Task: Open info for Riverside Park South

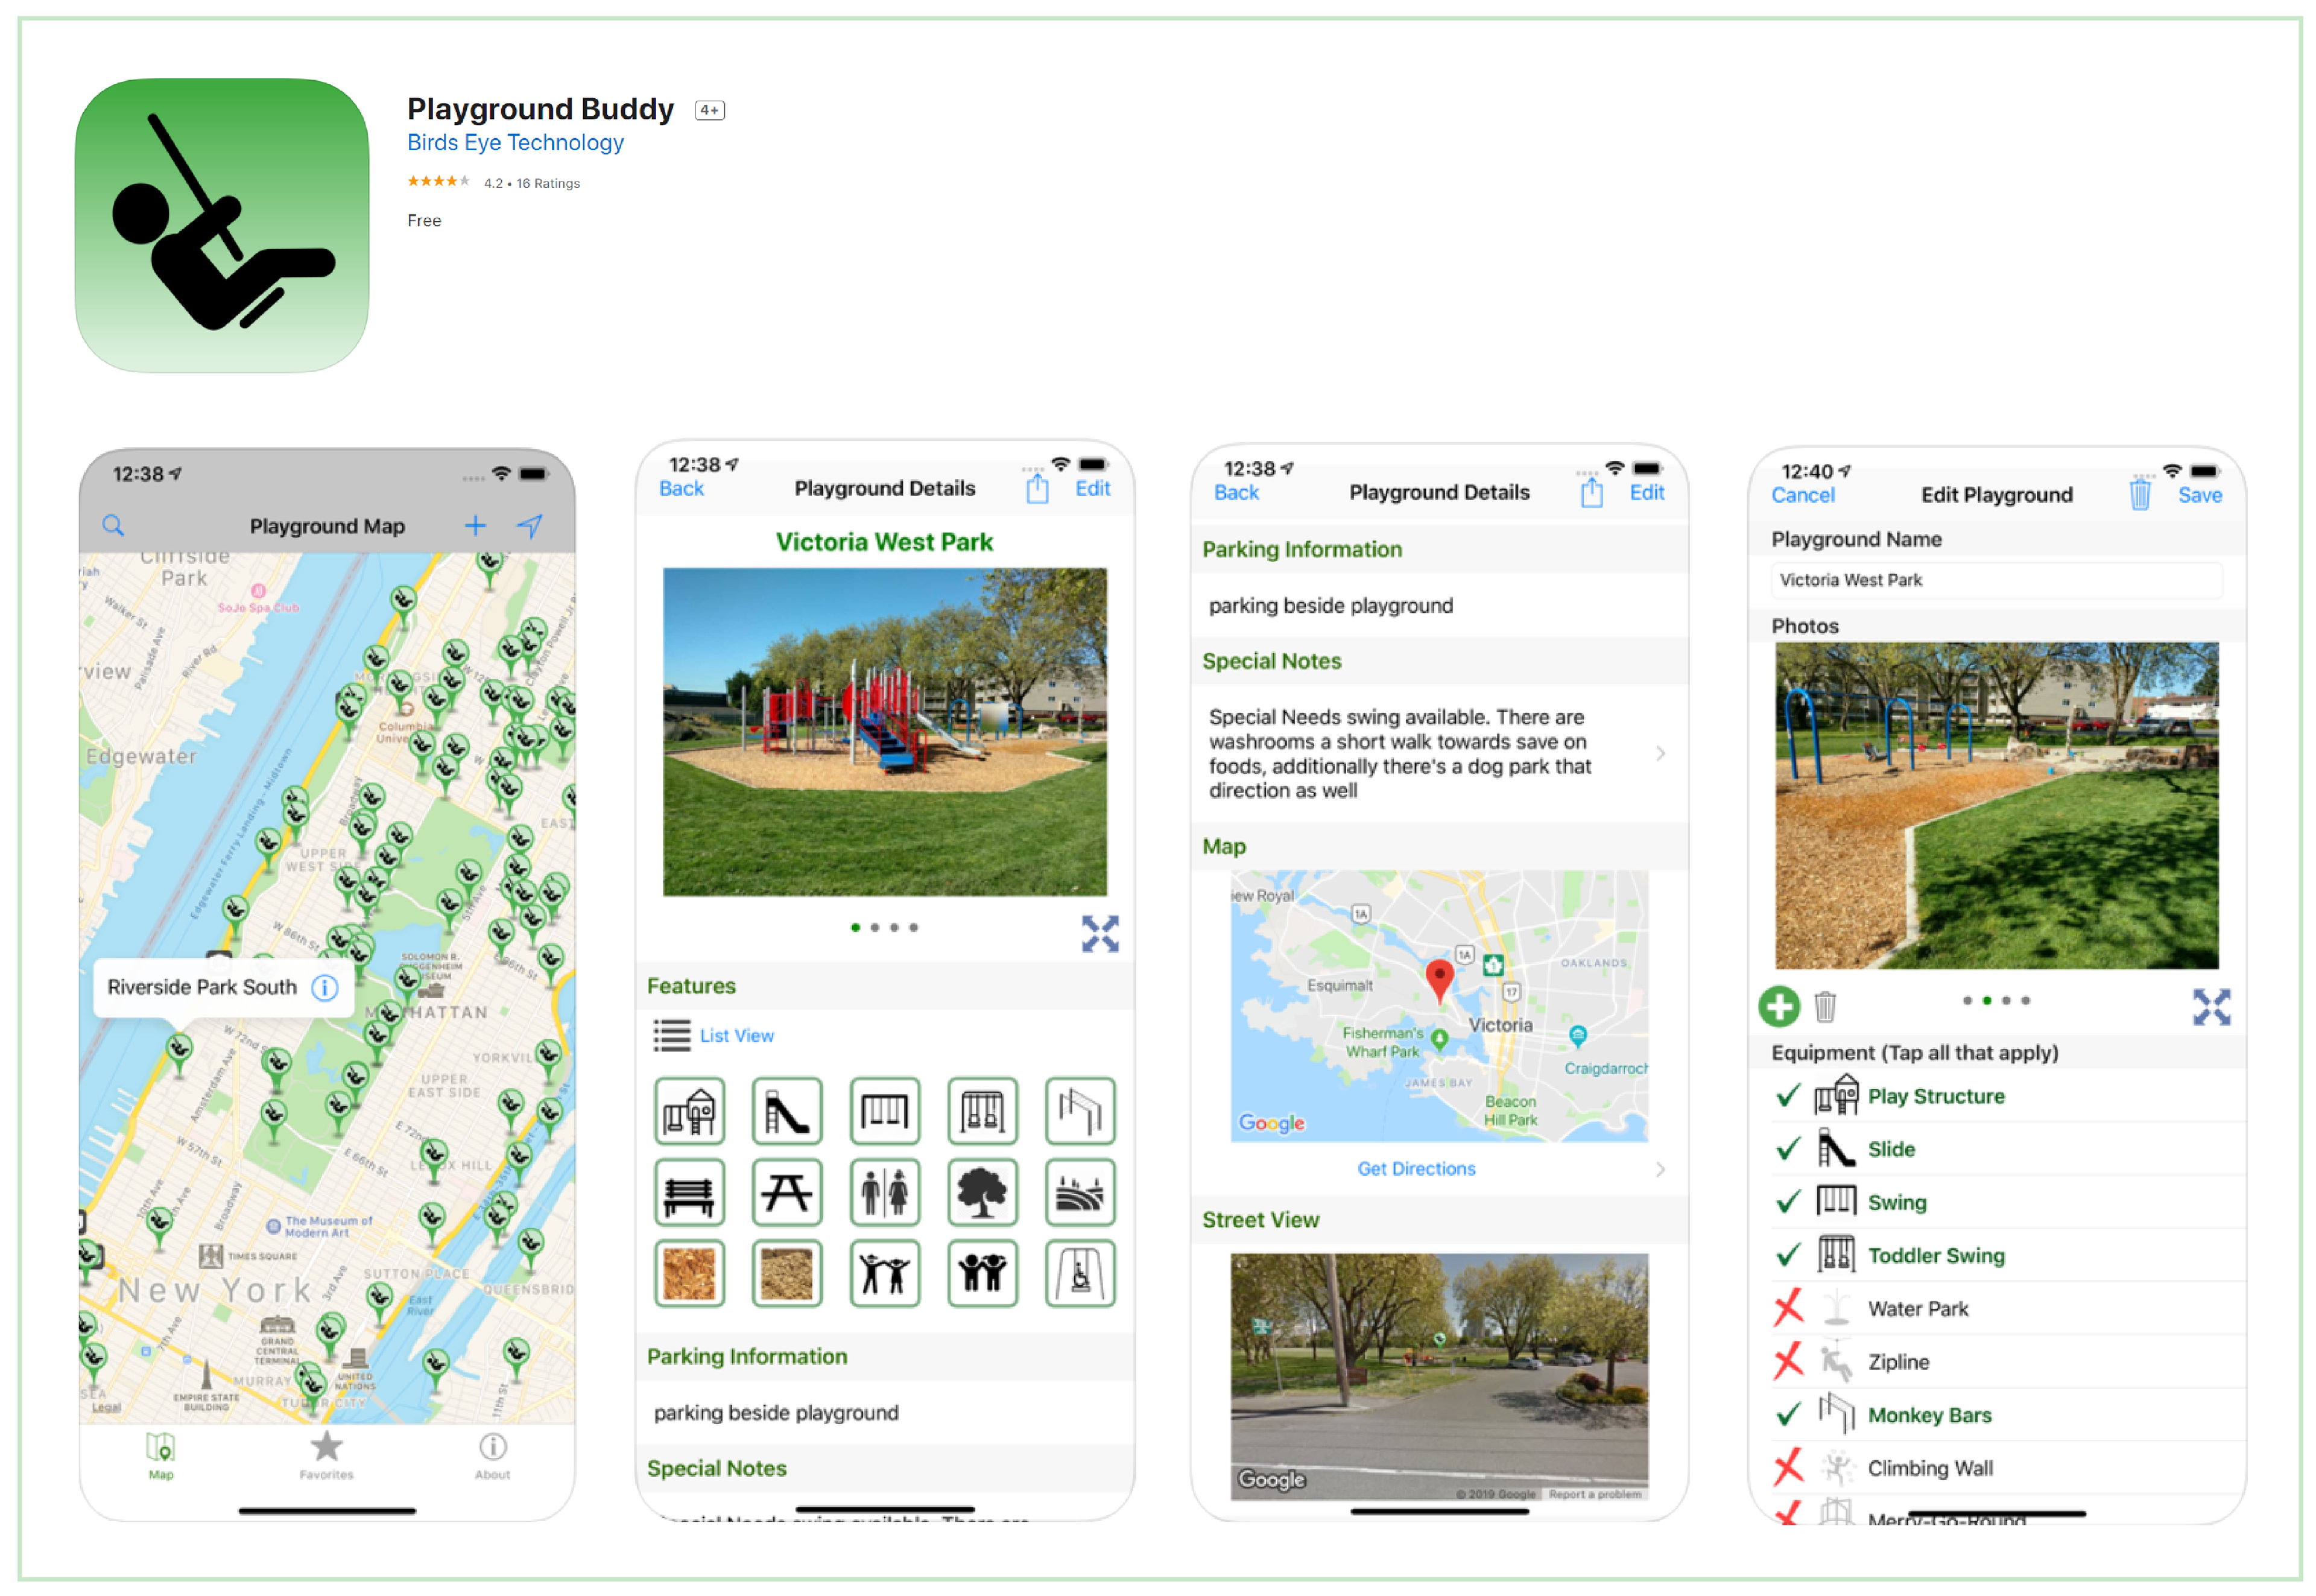Action: pos(325,988)
